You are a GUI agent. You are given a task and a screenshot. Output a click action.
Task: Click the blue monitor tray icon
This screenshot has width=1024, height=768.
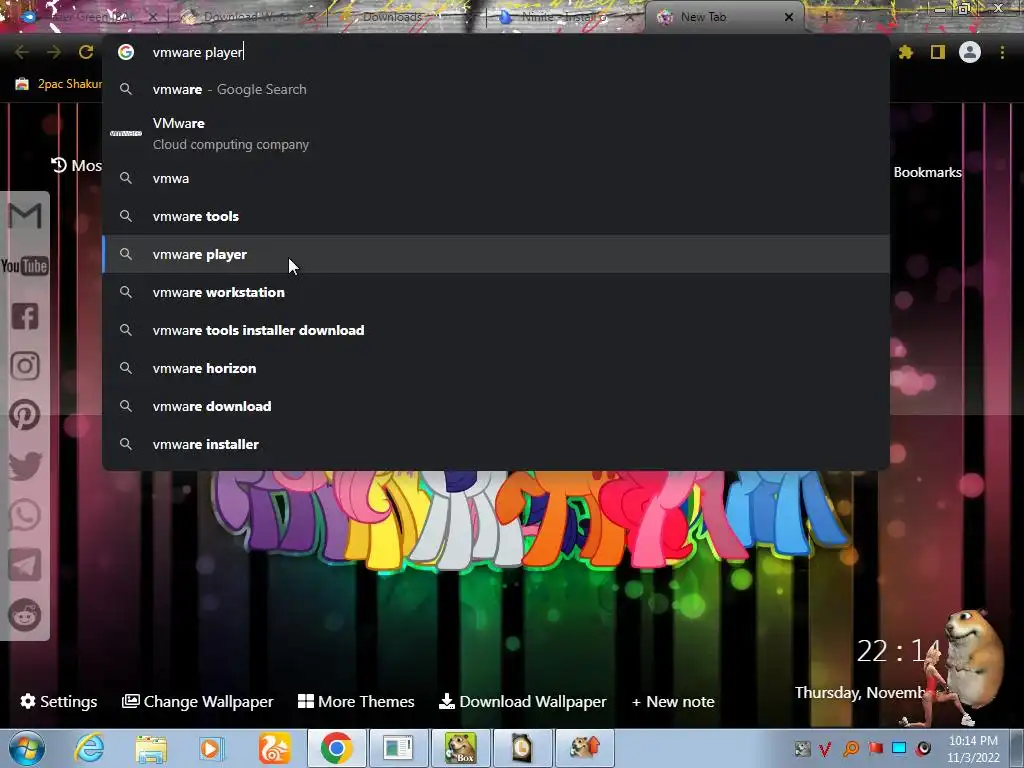[899, 748]
